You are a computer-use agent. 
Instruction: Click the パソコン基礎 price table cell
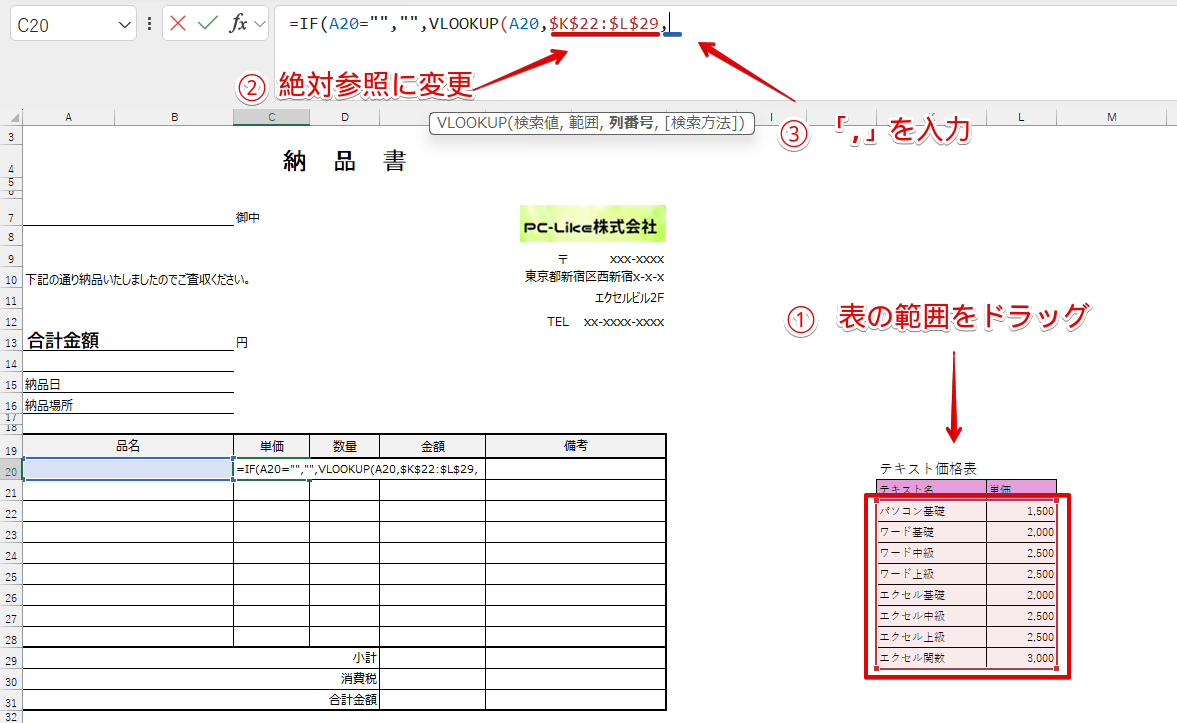932,511
